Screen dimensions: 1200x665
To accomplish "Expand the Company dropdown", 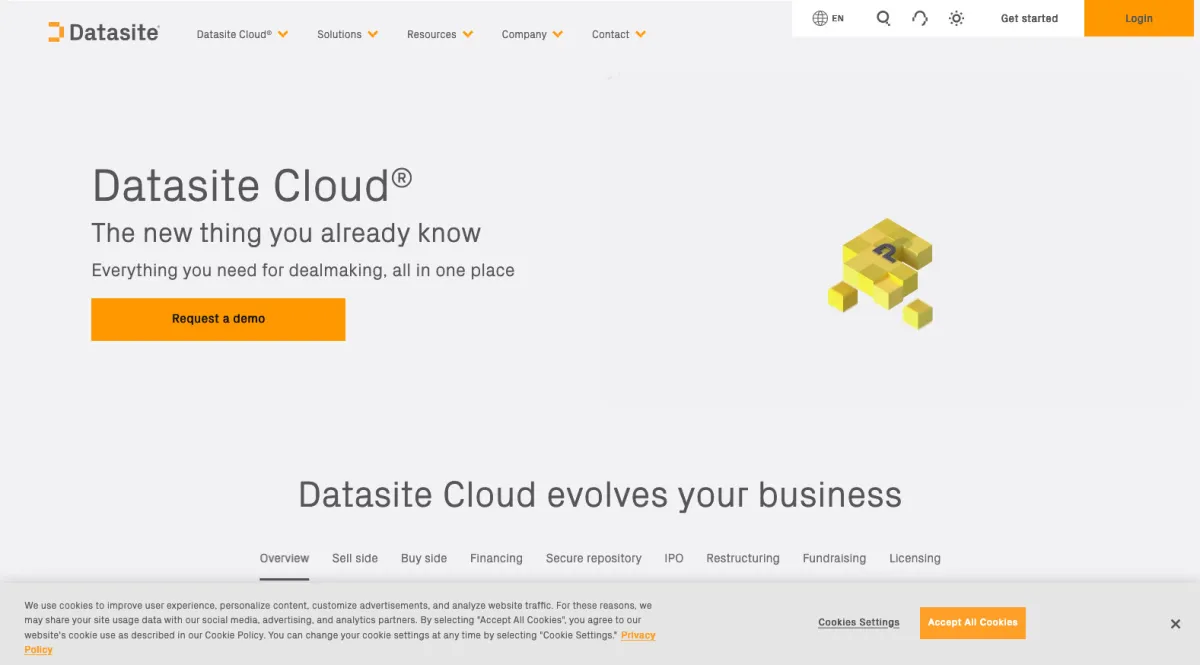I will tap(532, 34).
